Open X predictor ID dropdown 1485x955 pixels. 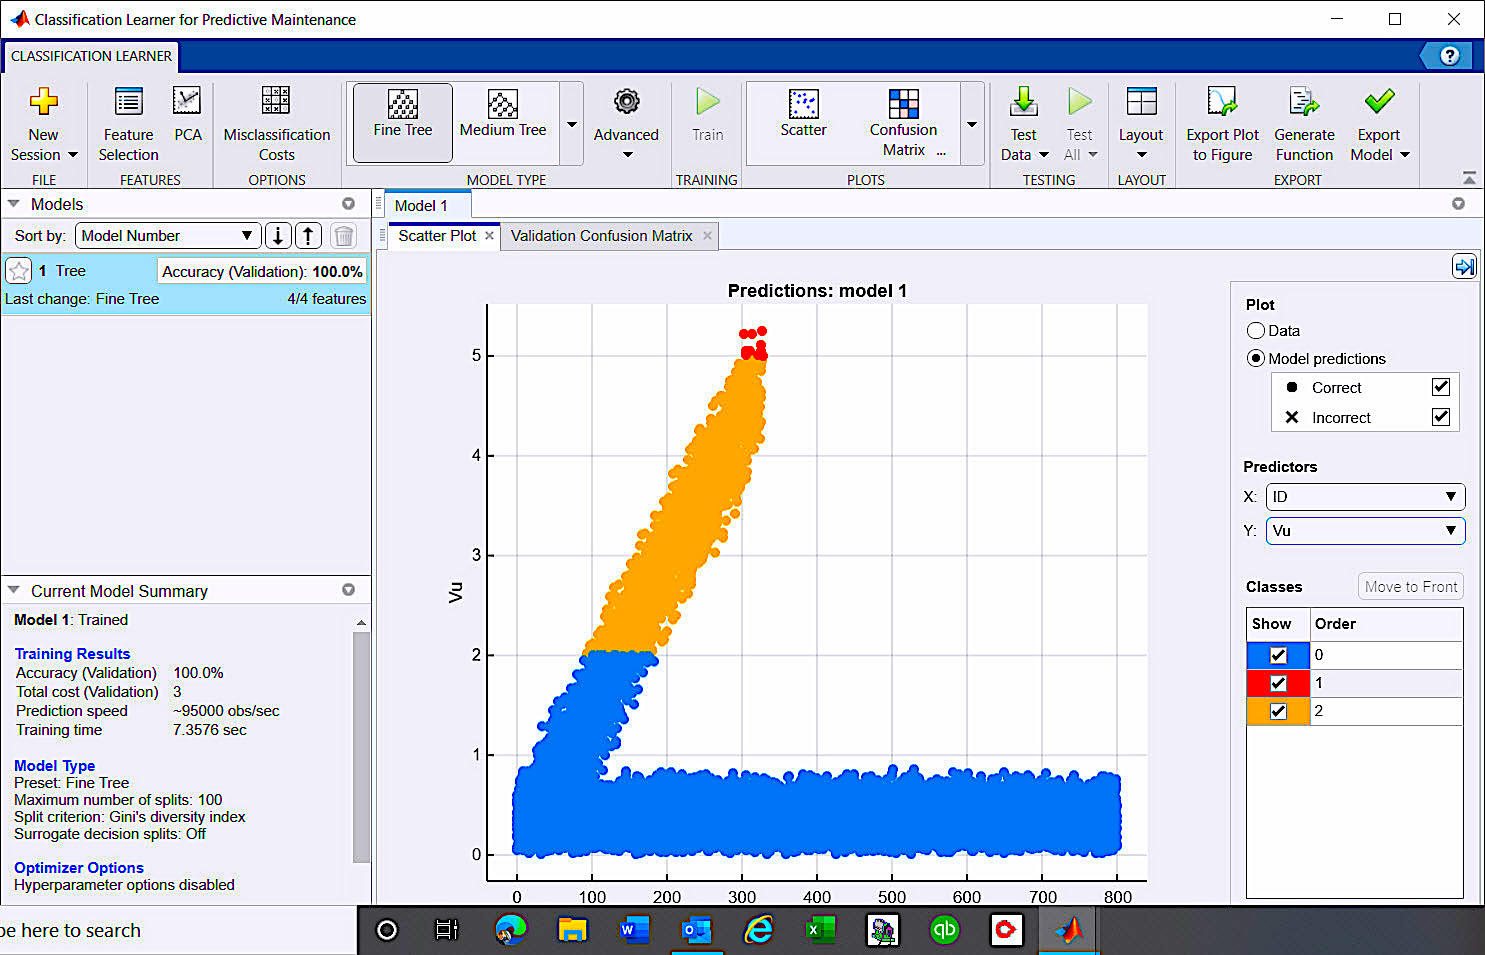[1365, 497]
